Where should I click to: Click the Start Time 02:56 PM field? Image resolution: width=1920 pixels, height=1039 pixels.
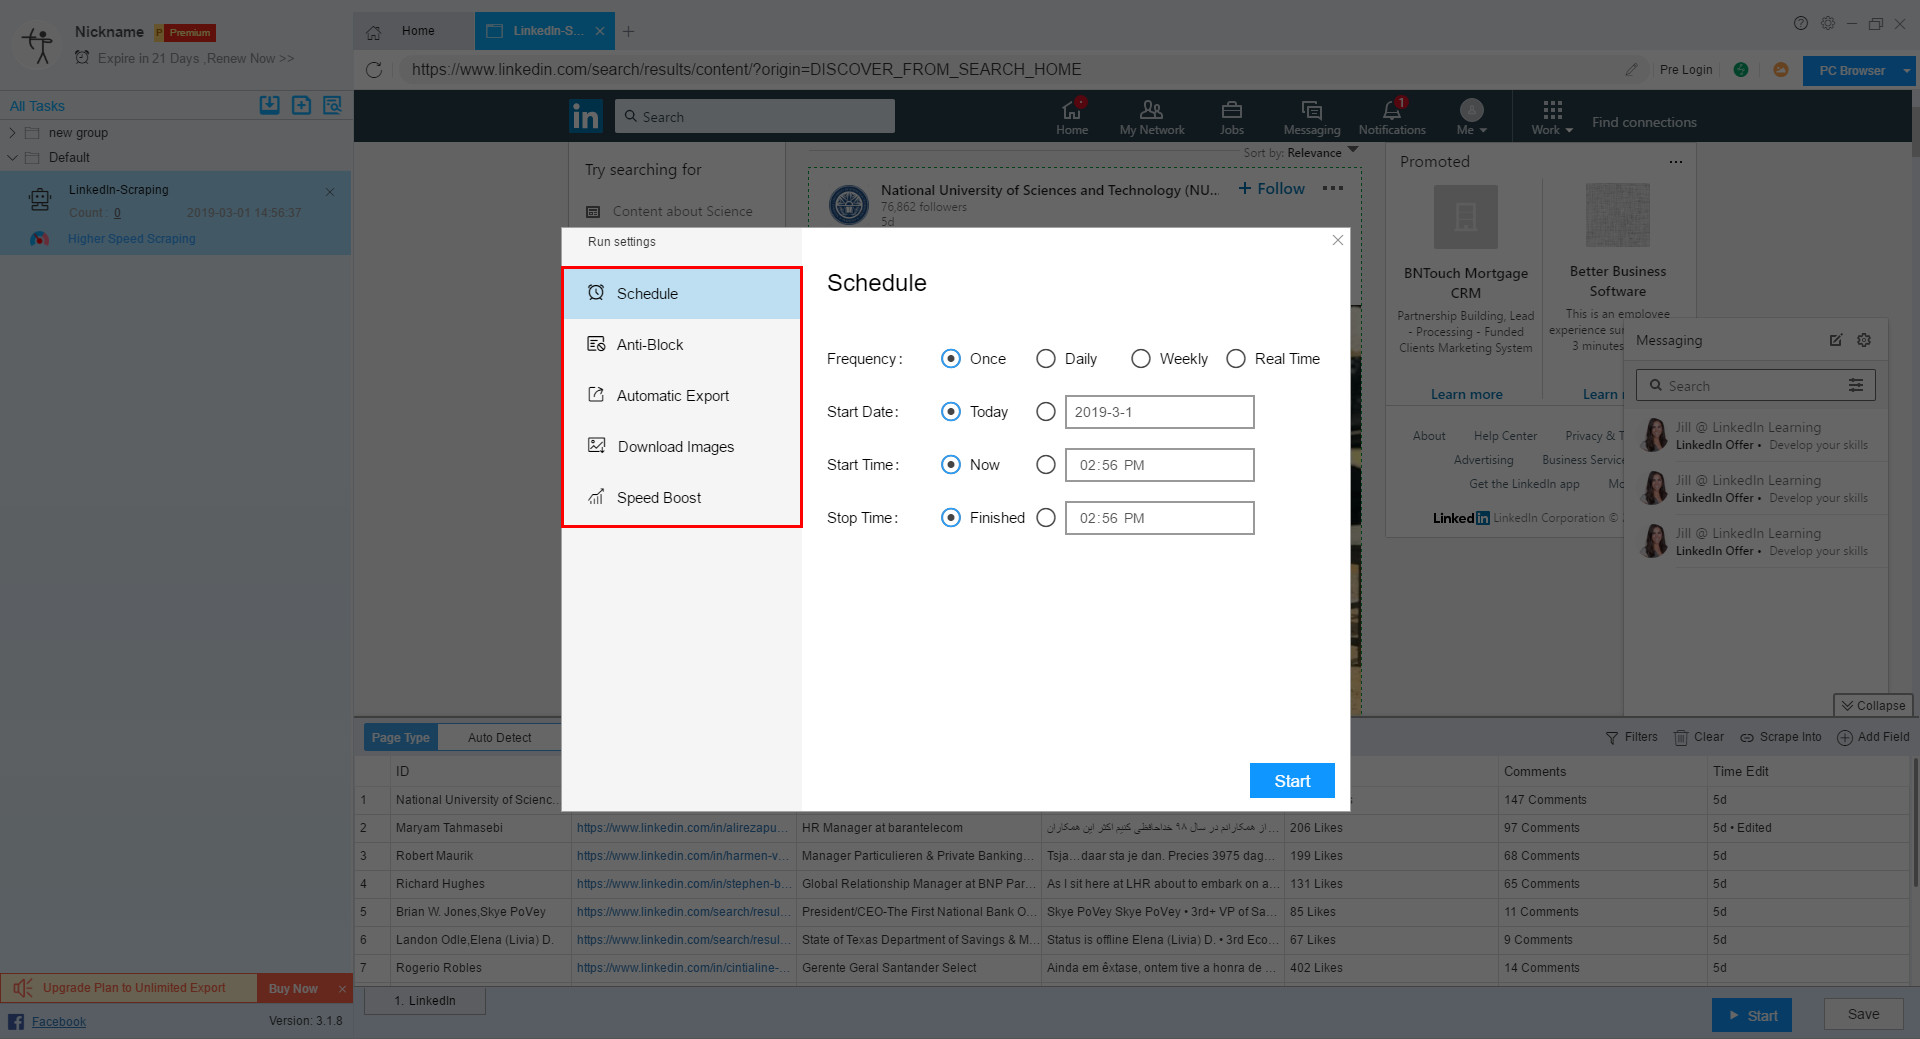(x=1159, y=465)
